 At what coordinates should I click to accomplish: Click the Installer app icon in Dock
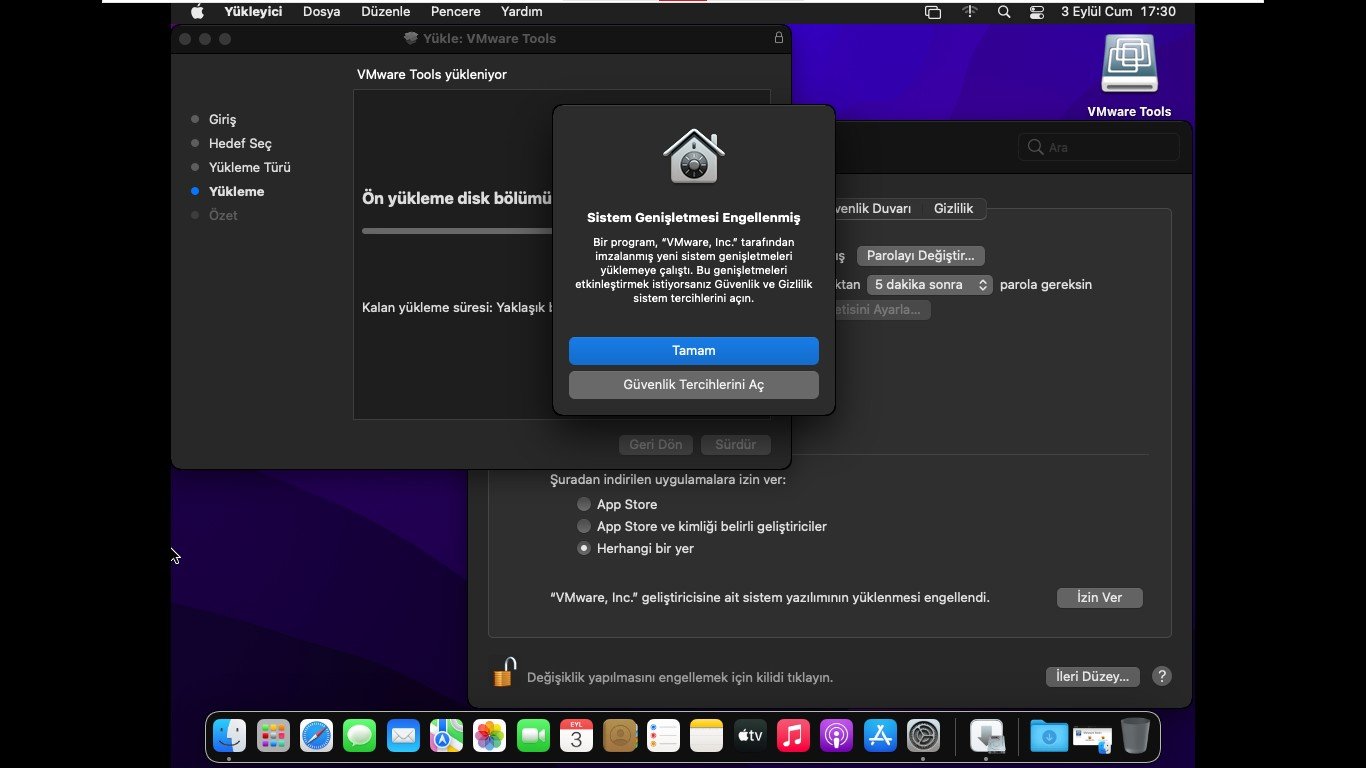tap(988, 737)
